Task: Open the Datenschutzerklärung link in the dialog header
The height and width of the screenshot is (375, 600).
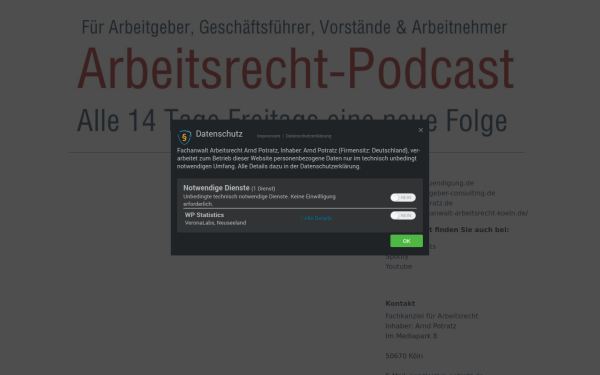Action: (308, 136)
